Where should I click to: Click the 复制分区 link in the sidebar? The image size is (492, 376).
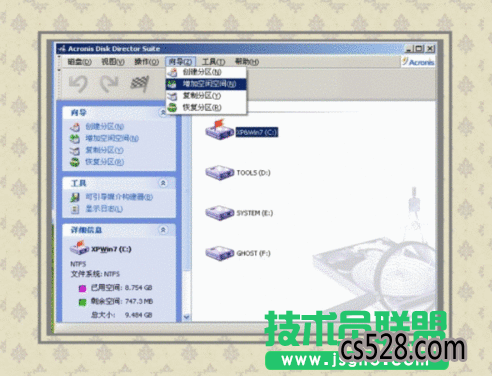[104, 150]
